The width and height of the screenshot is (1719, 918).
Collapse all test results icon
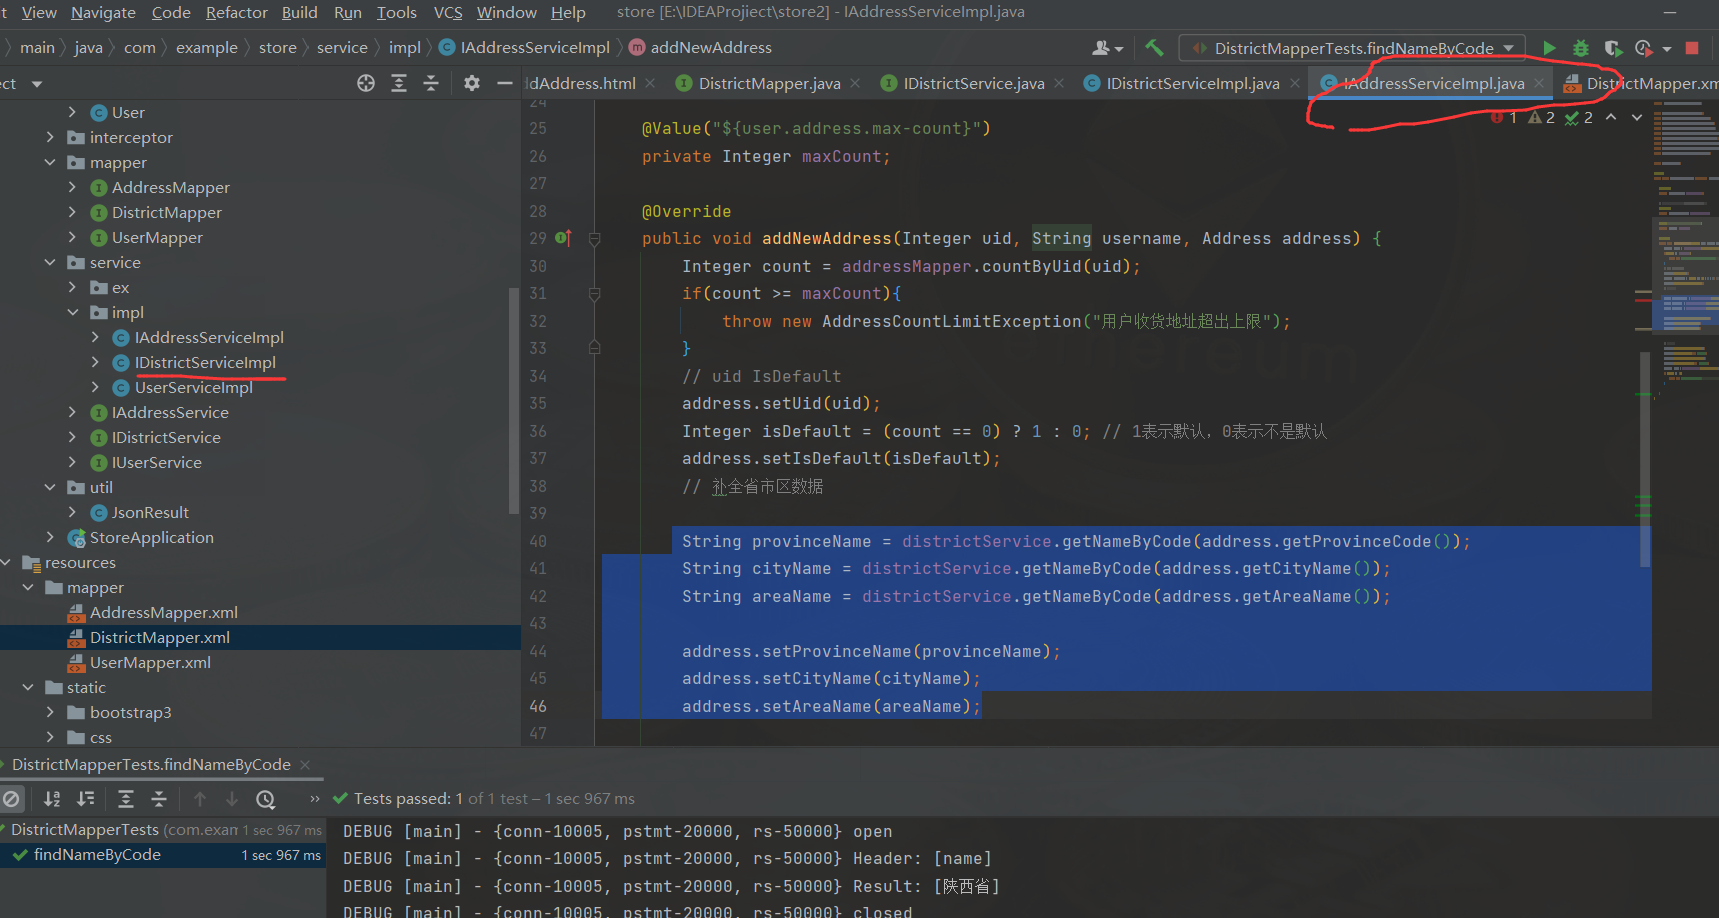[159, 799]
